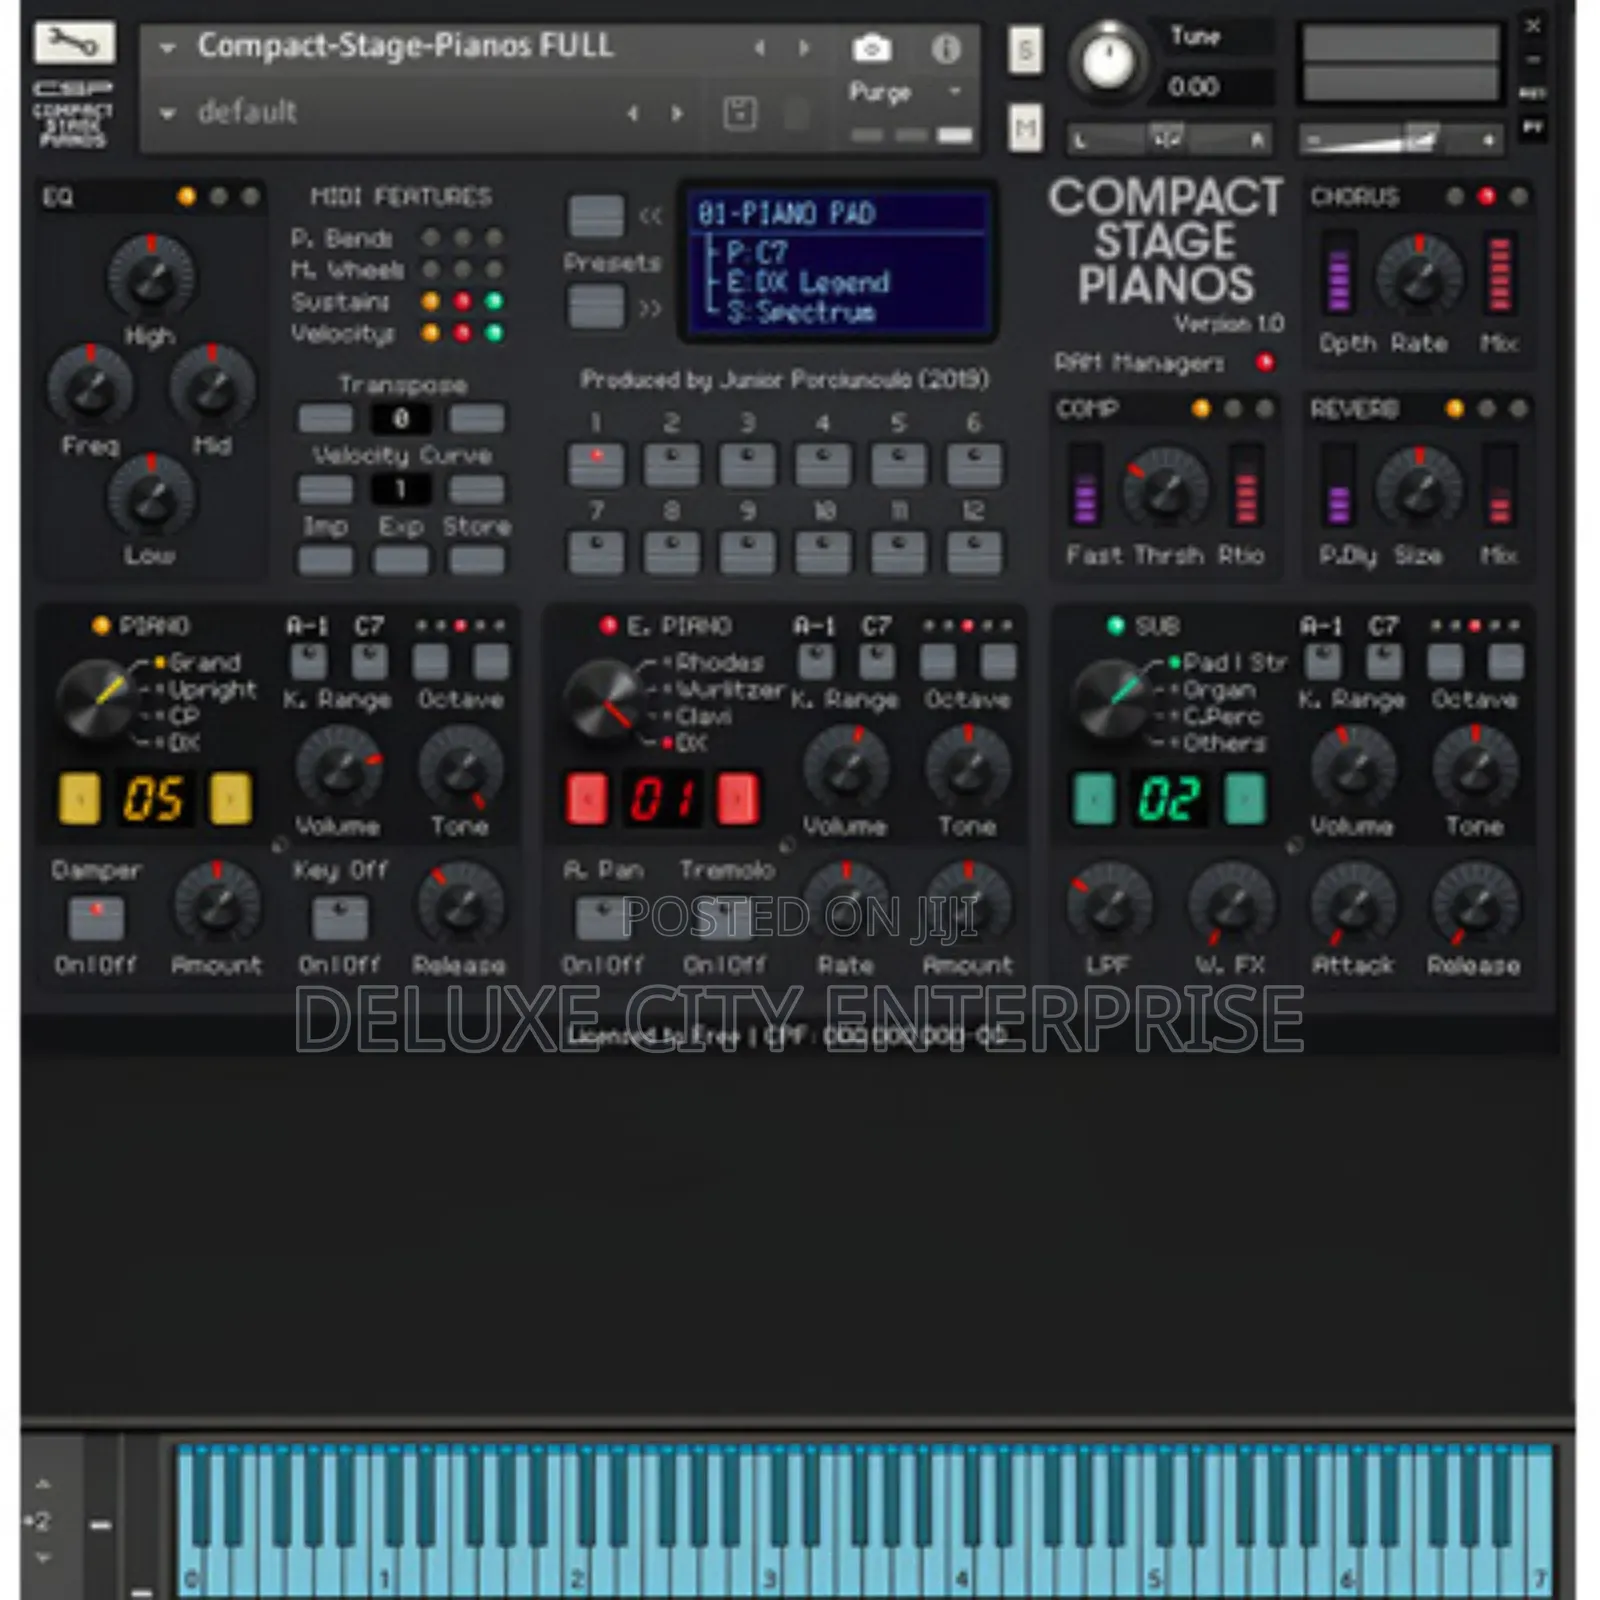Turn the EQ Freq knob
1600x1600 pixels.
point(90,387)
